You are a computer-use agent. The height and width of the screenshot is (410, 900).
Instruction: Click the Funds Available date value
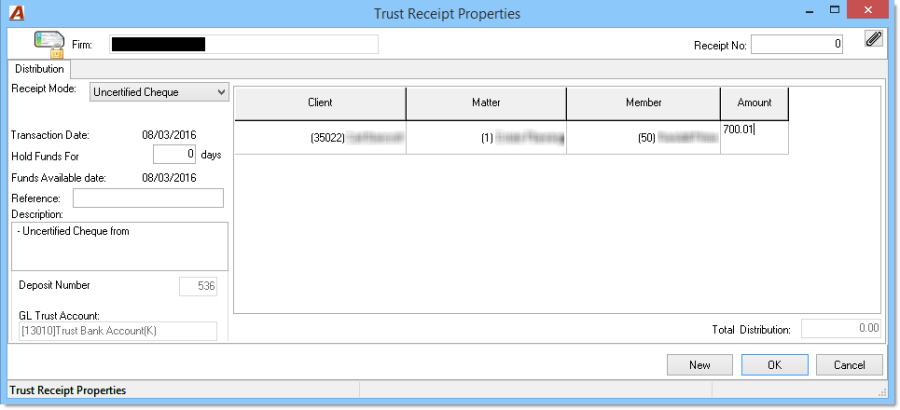coord(169,177)
